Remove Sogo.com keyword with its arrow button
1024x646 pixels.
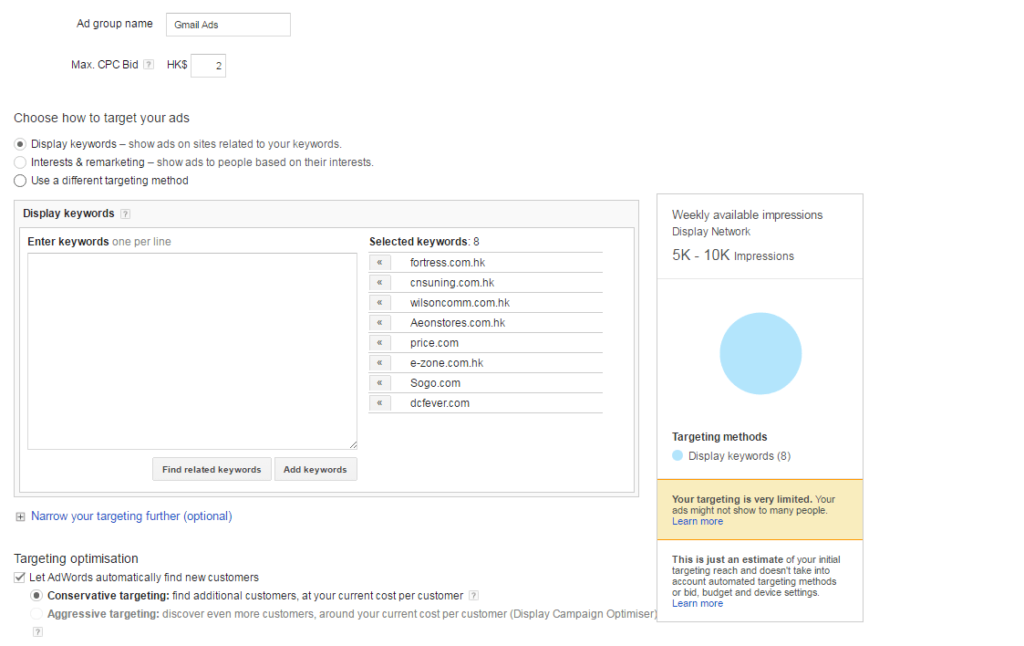coord(379,383)
